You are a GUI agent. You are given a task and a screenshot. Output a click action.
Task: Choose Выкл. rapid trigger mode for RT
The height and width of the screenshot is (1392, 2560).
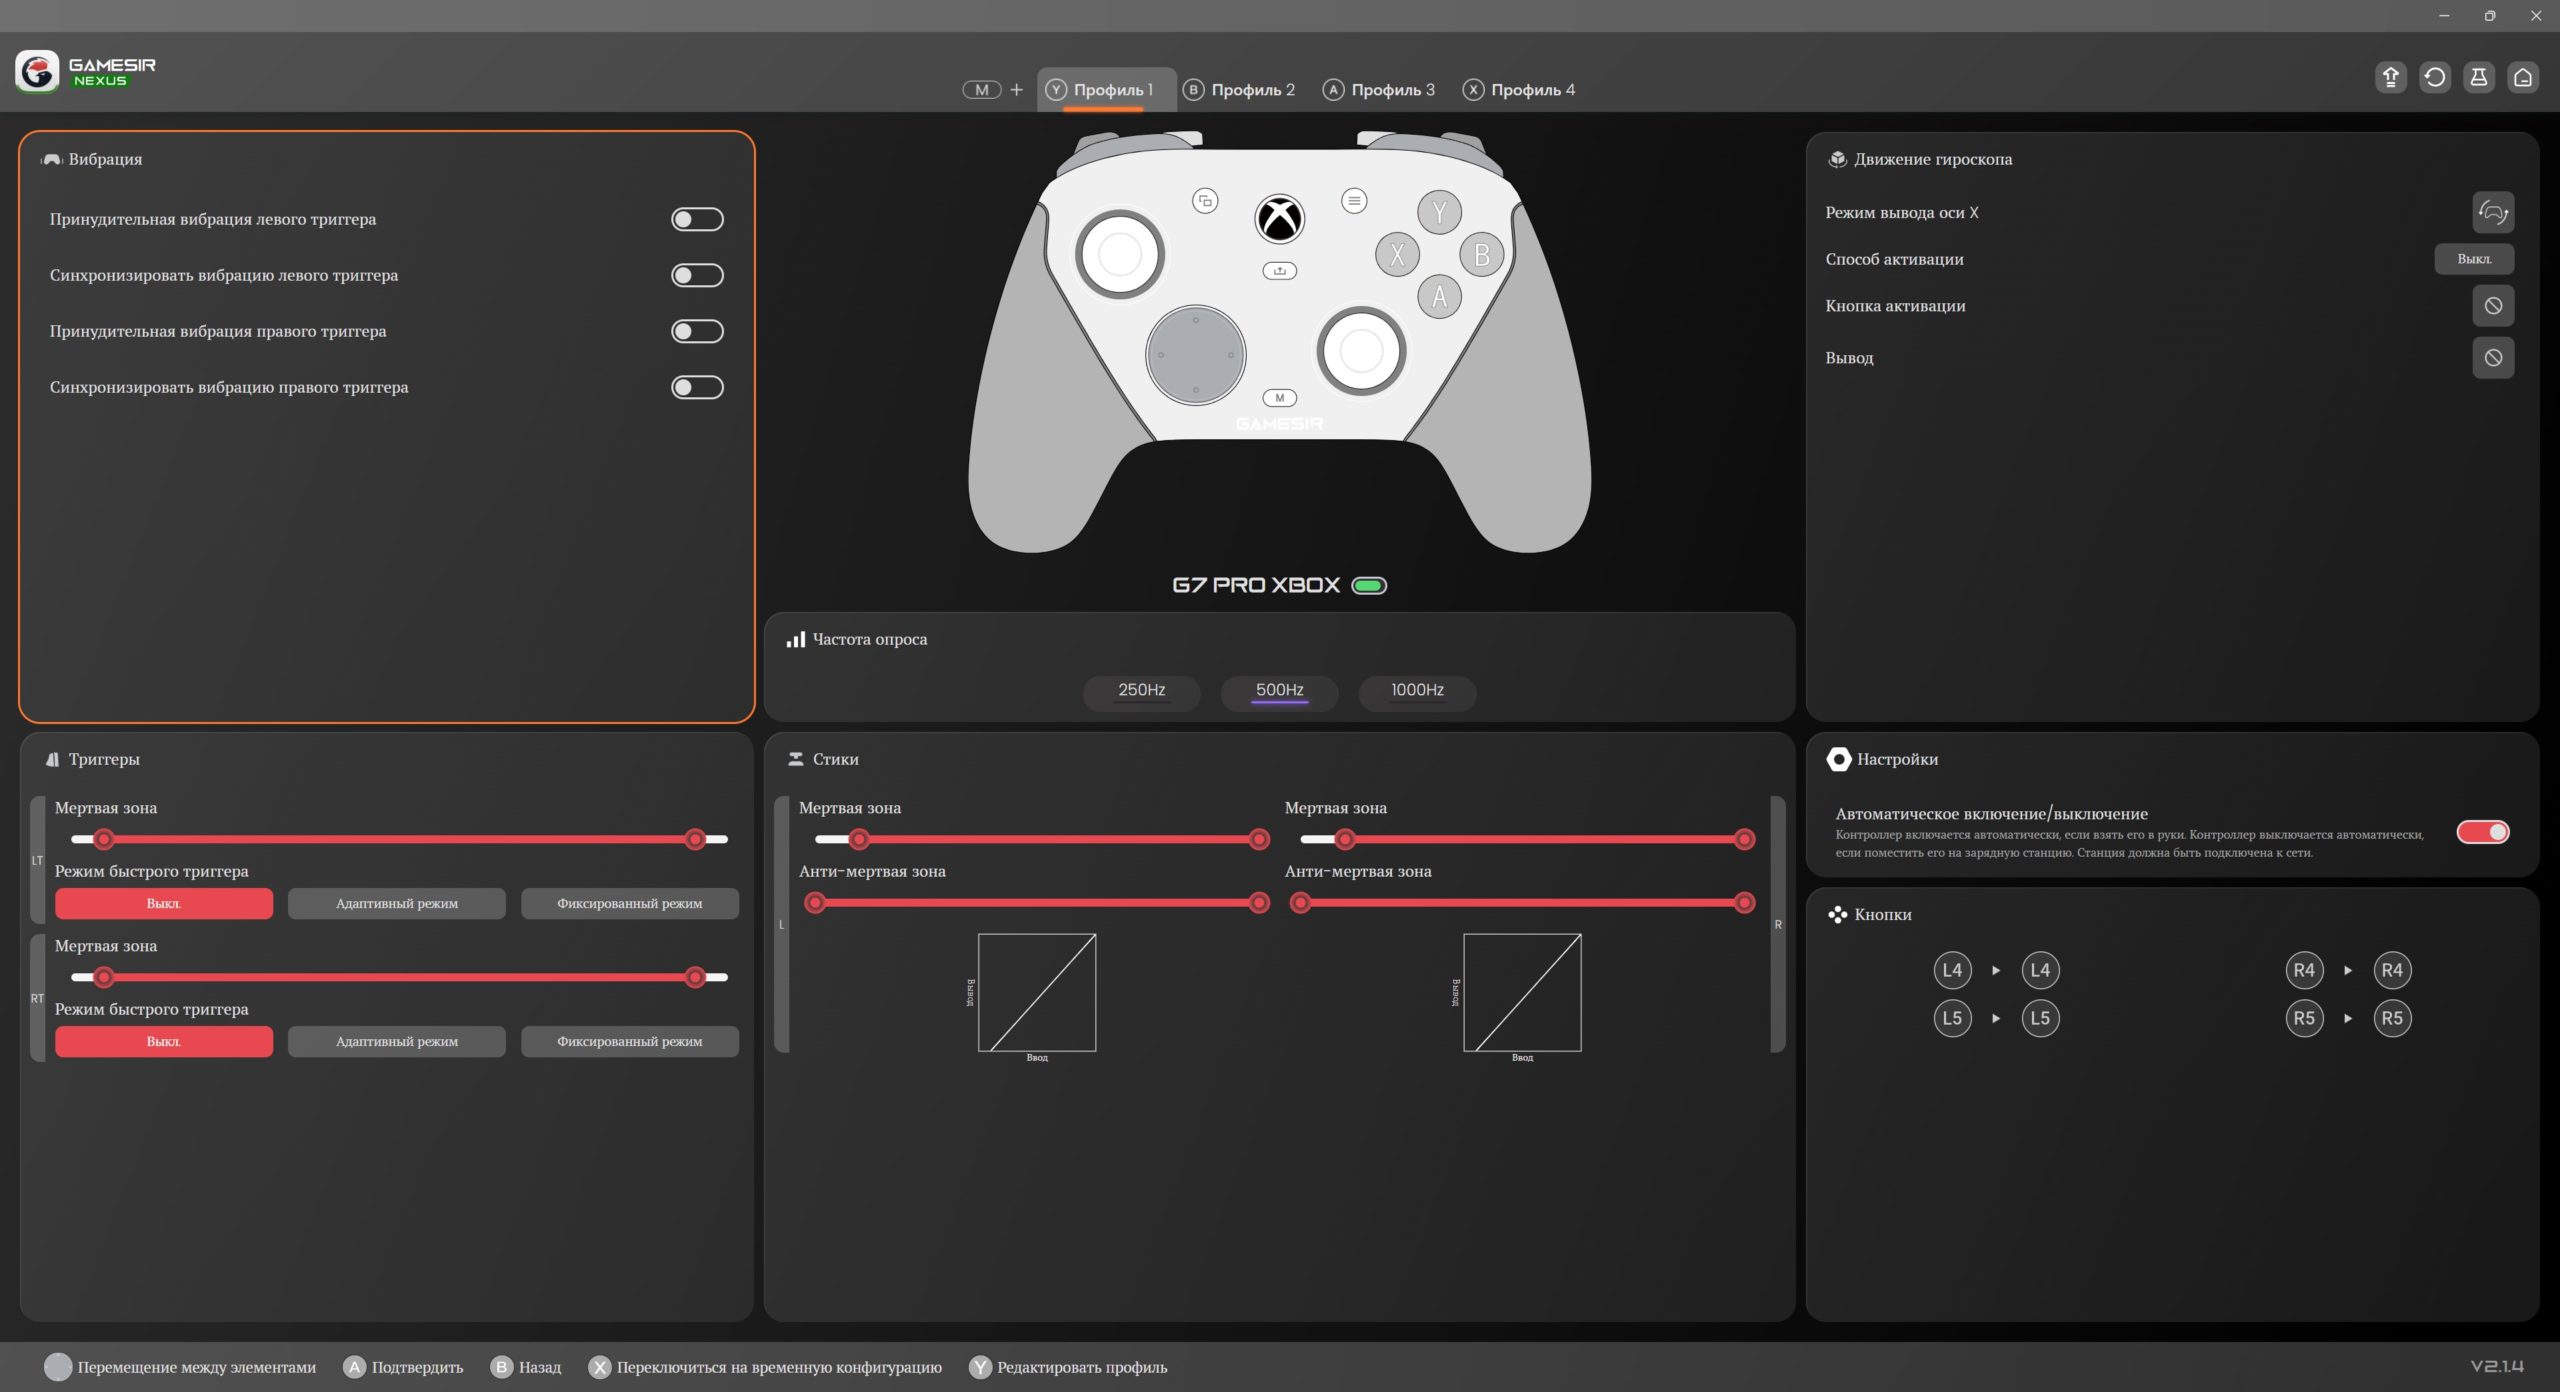click(x=164, y=1041)
